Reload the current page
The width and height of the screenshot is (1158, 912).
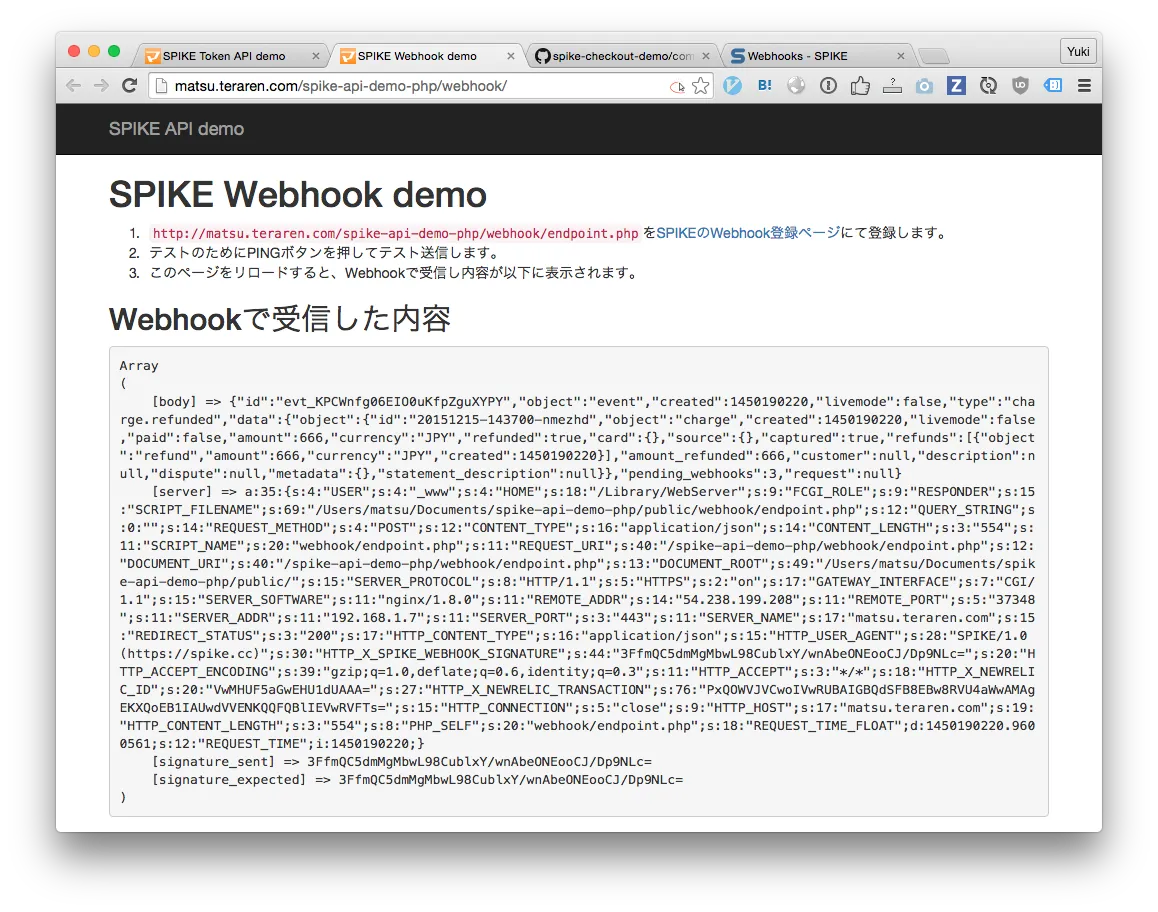129,85
